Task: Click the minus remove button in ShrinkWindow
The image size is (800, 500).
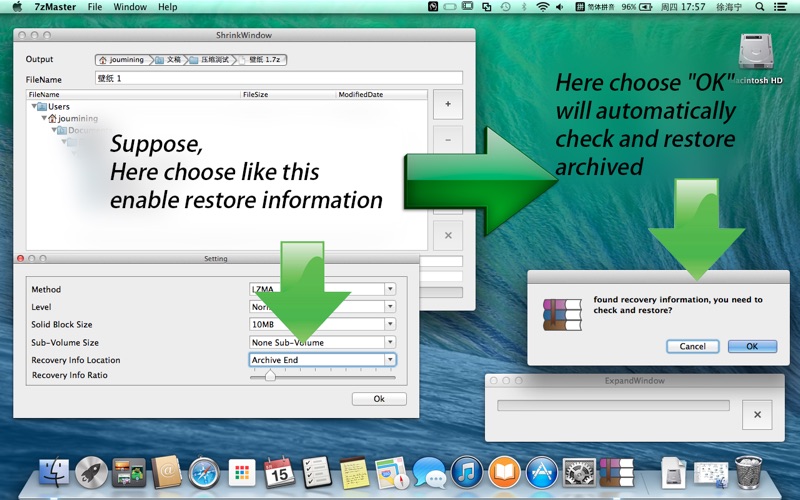Action: (x=448, y=140)
